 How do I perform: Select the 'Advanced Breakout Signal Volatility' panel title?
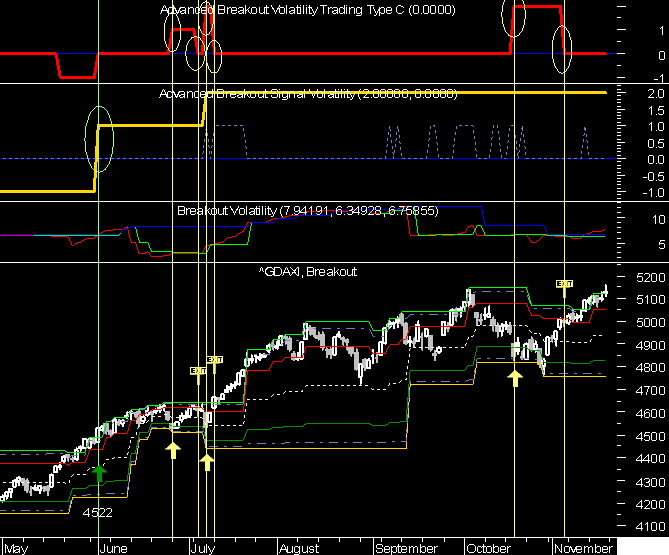tap(308, 93)
